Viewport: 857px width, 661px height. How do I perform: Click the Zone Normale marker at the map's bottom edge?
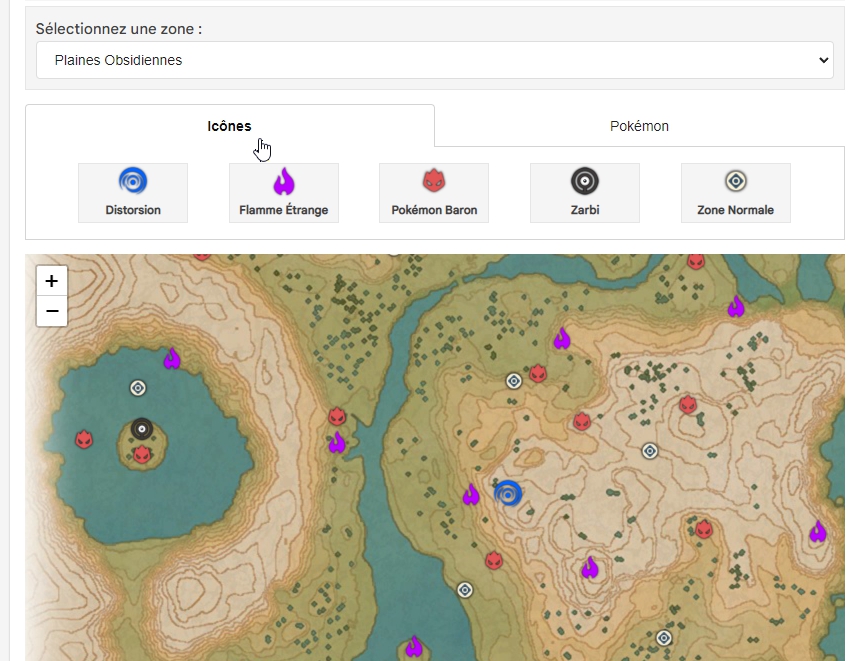pos(664,638)
